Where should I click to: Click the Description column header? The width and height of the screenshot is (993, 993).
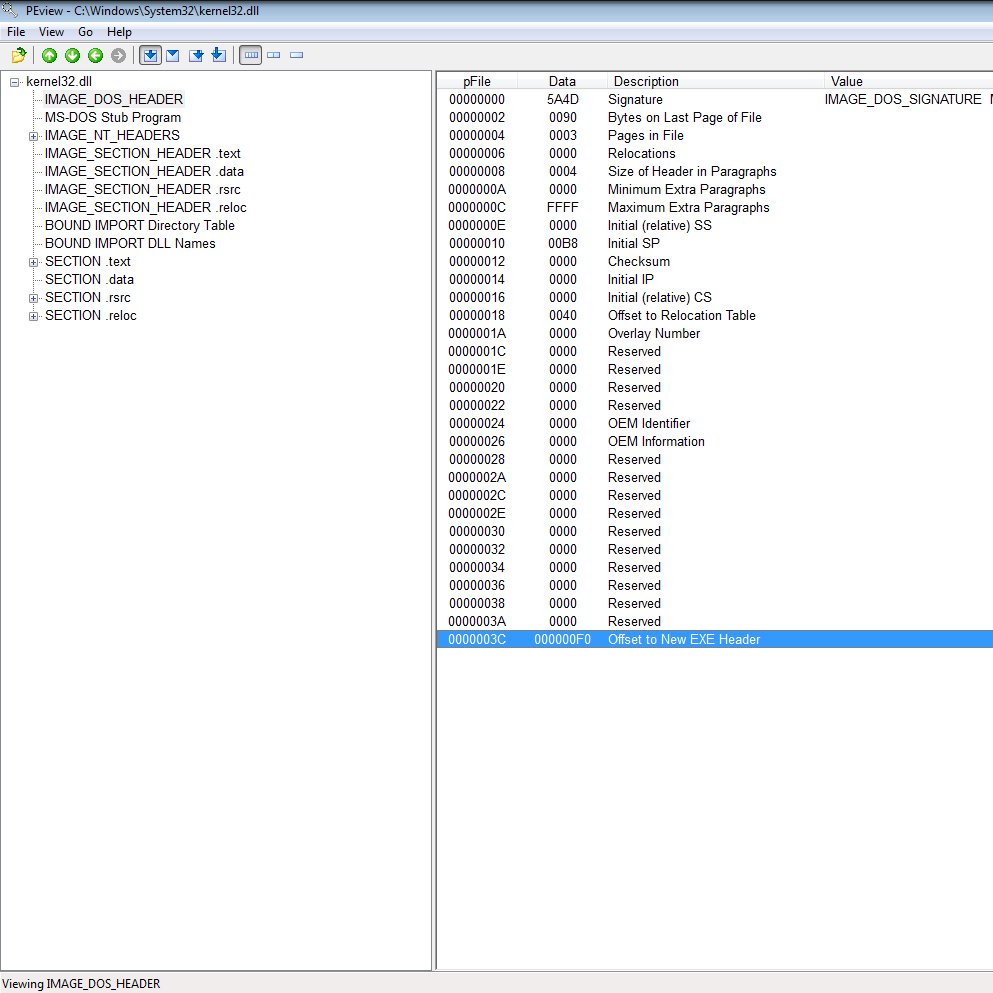[716, 81]
